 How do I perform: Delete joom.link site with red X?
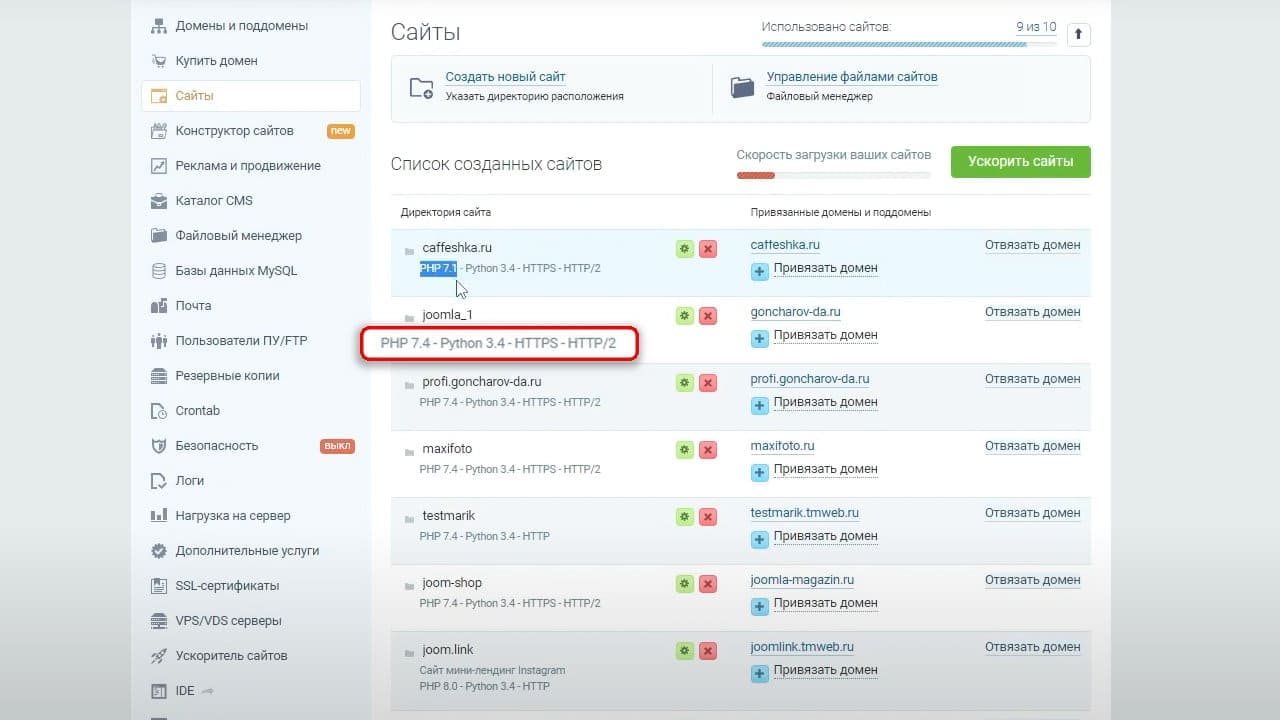click(x=708, y=651)
